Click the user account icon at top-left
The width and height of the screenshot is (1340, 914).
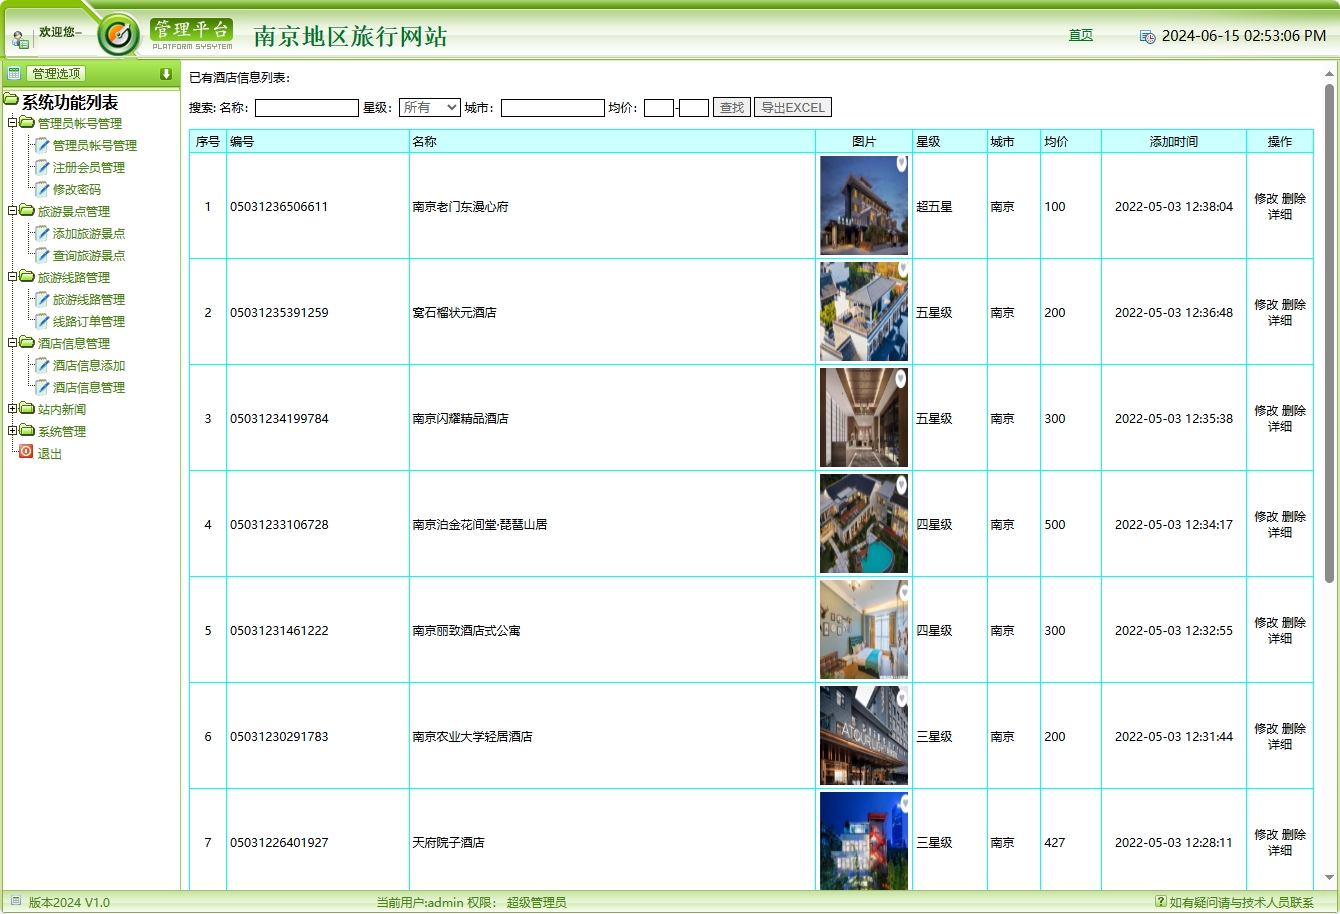pyautogui.click(x=19, y=37)
